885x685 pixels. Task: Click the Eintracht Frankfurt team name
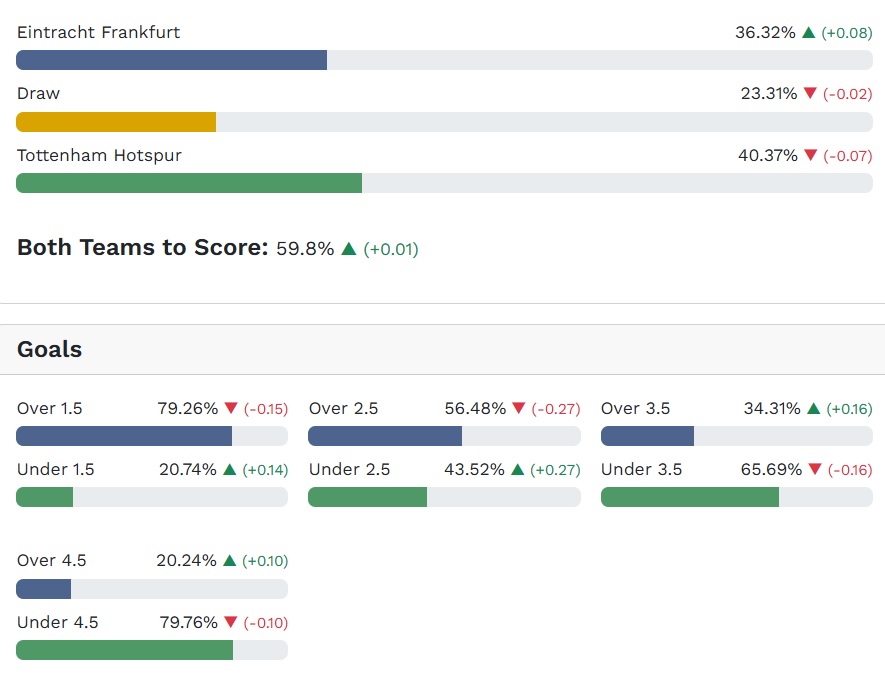[x=99, y=33]
